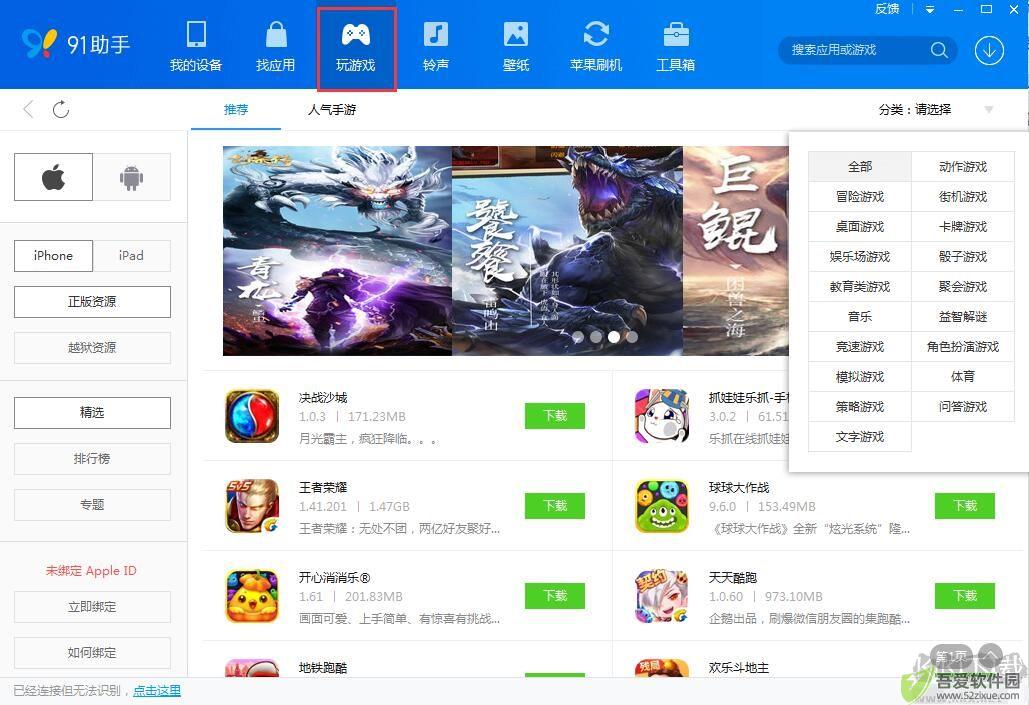Image resolution: width=1029 pixels, height=705 pixels.
Task: Switch to Apple platform
Action: 53,177
